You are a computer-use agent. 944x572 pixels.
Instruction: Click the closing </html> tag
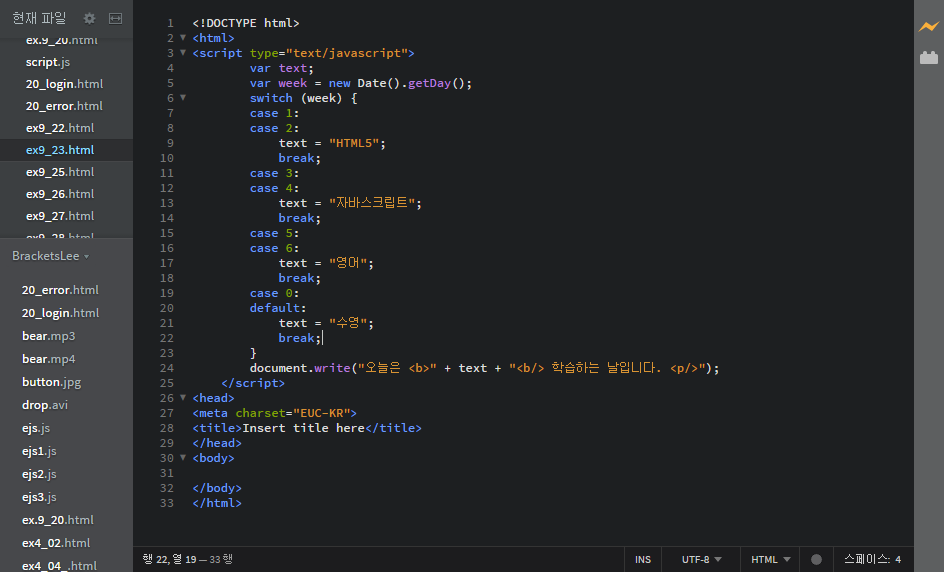[217, 503]
